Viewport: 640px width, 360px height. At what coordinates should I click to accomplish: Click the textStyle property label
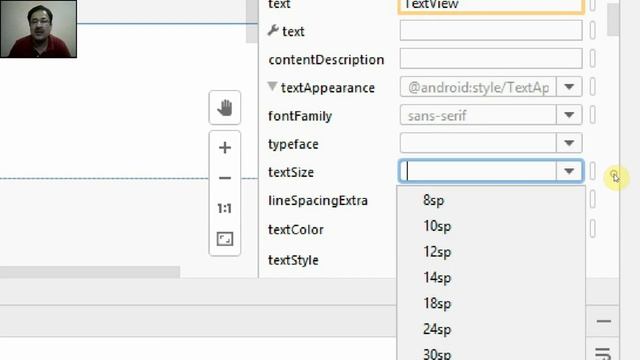[293, 260]
